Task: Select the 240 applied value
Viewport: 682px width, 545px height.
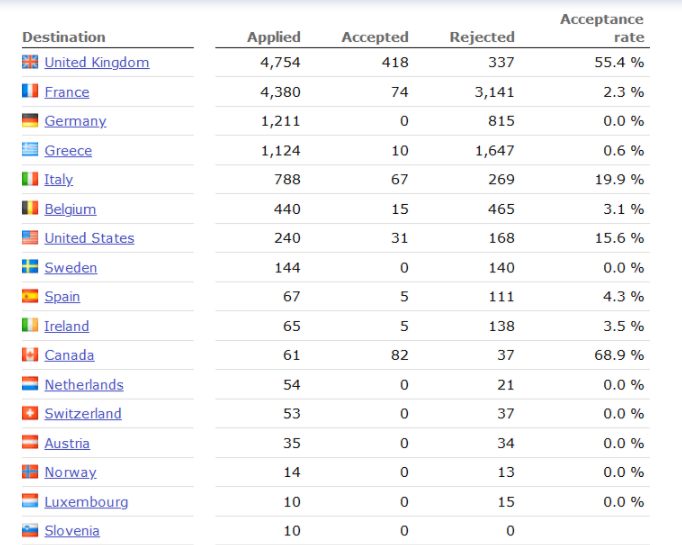Action: coord(288,238)
